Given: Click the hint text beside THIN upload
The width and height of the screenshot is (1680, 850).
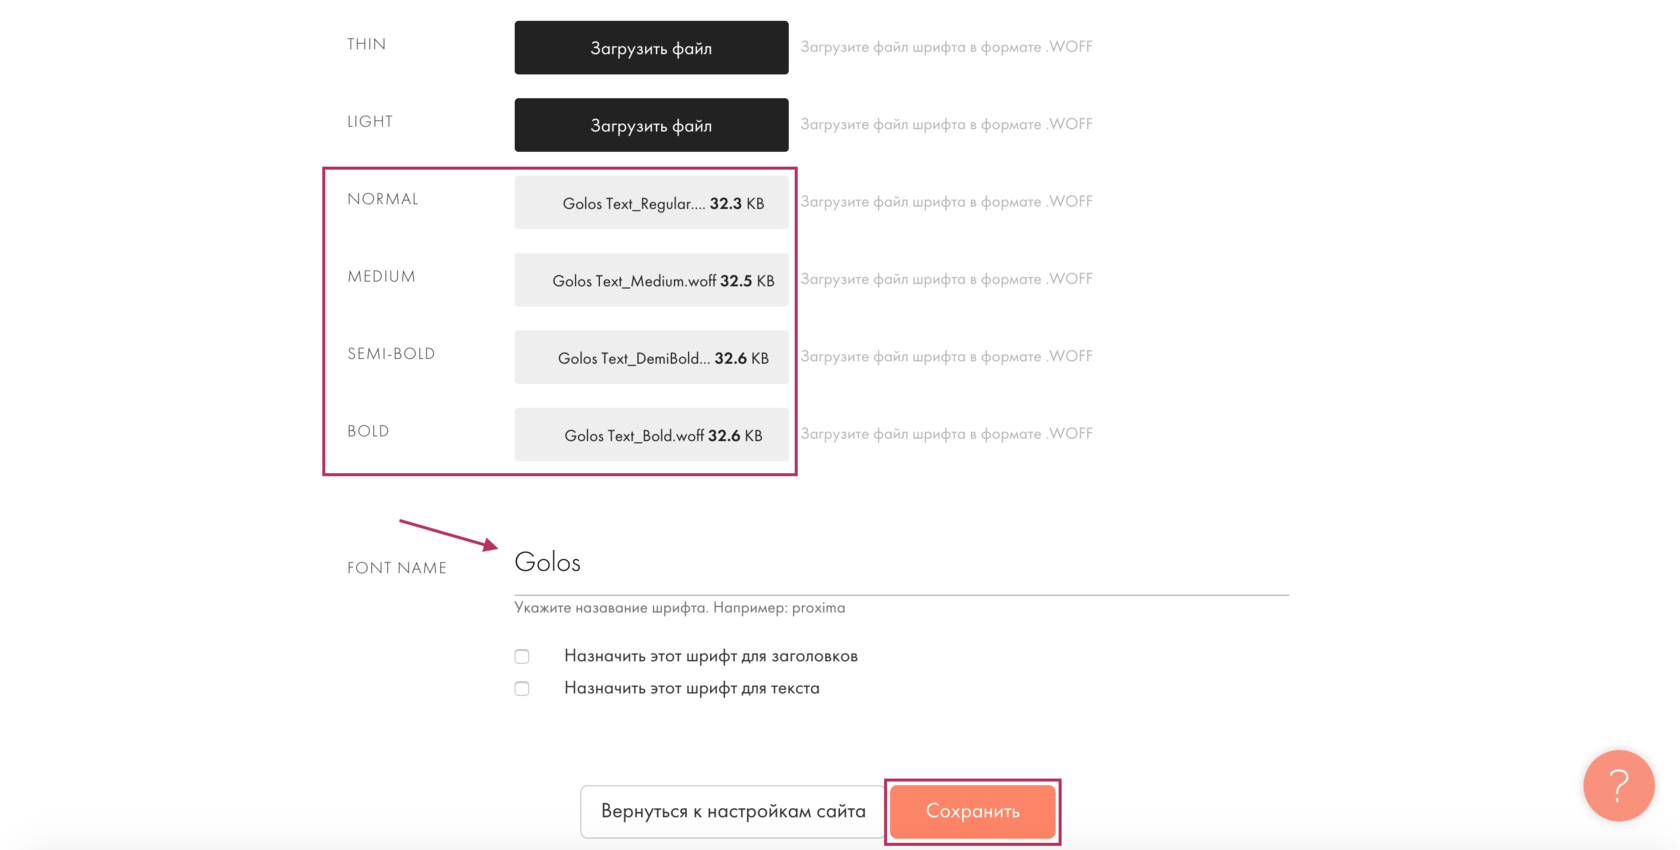Looking at the screenshot, I should tap(946, 47).
